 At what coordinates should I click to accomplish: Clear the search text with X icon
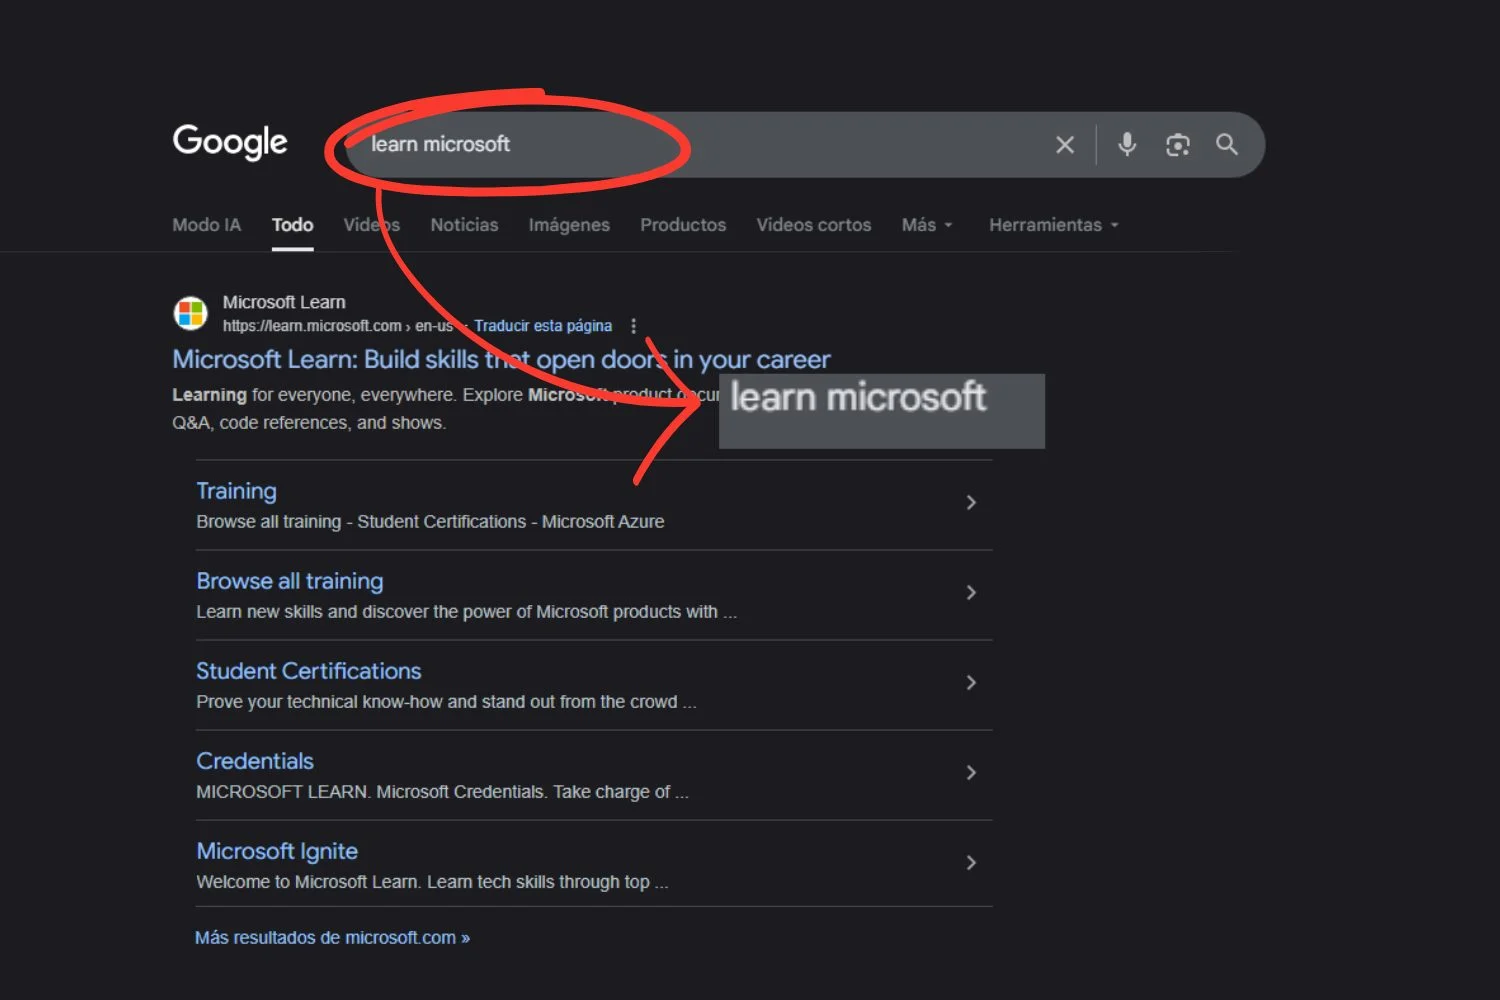[x=1065, y=145]
